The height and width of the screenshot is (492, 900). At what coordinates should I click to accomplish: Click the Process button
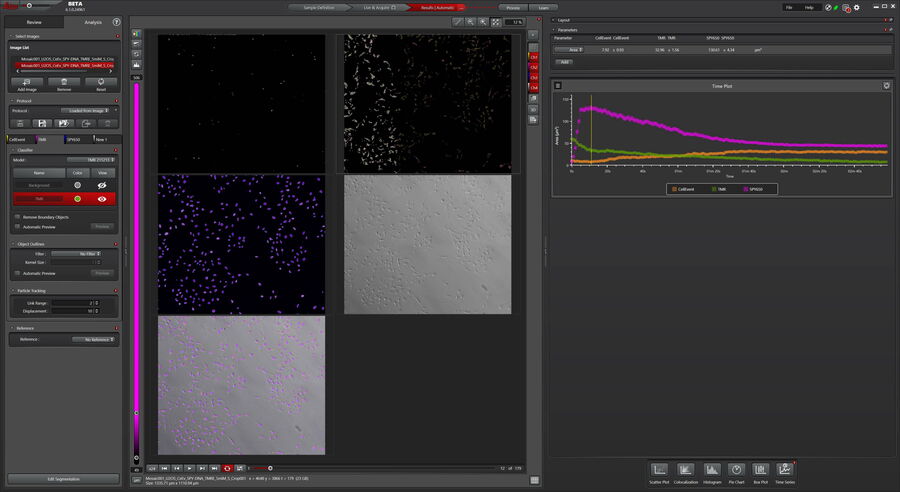point(513,7)
